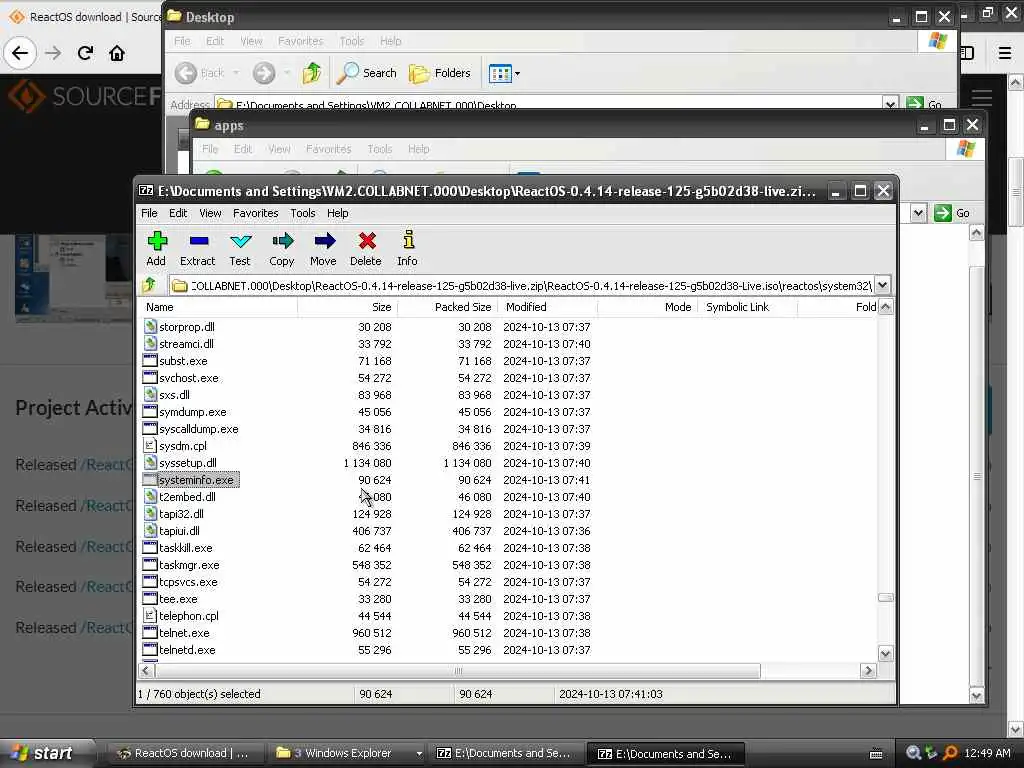Click the orange search tray icon
The height and width of the screenshot is (768, 1024).
(950, 753)
